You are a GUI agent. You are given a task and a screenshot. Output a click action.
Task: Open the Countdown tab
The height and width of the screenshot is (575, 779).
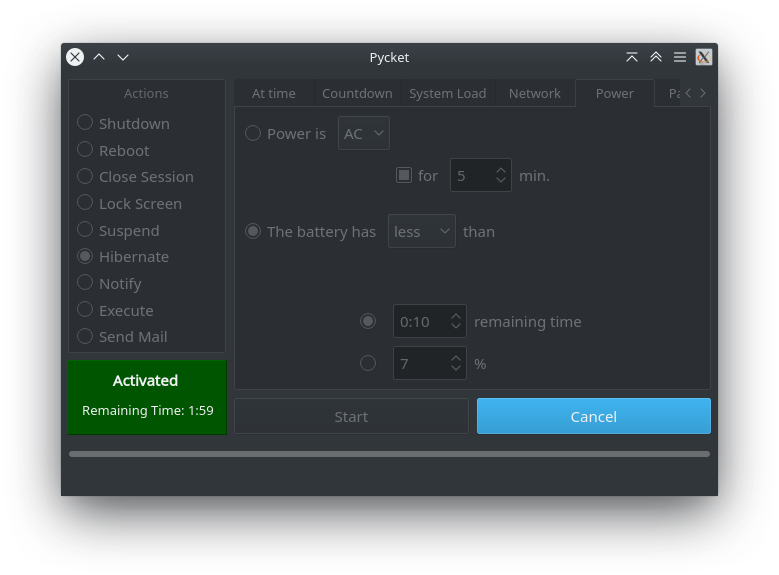coord(357,93)
